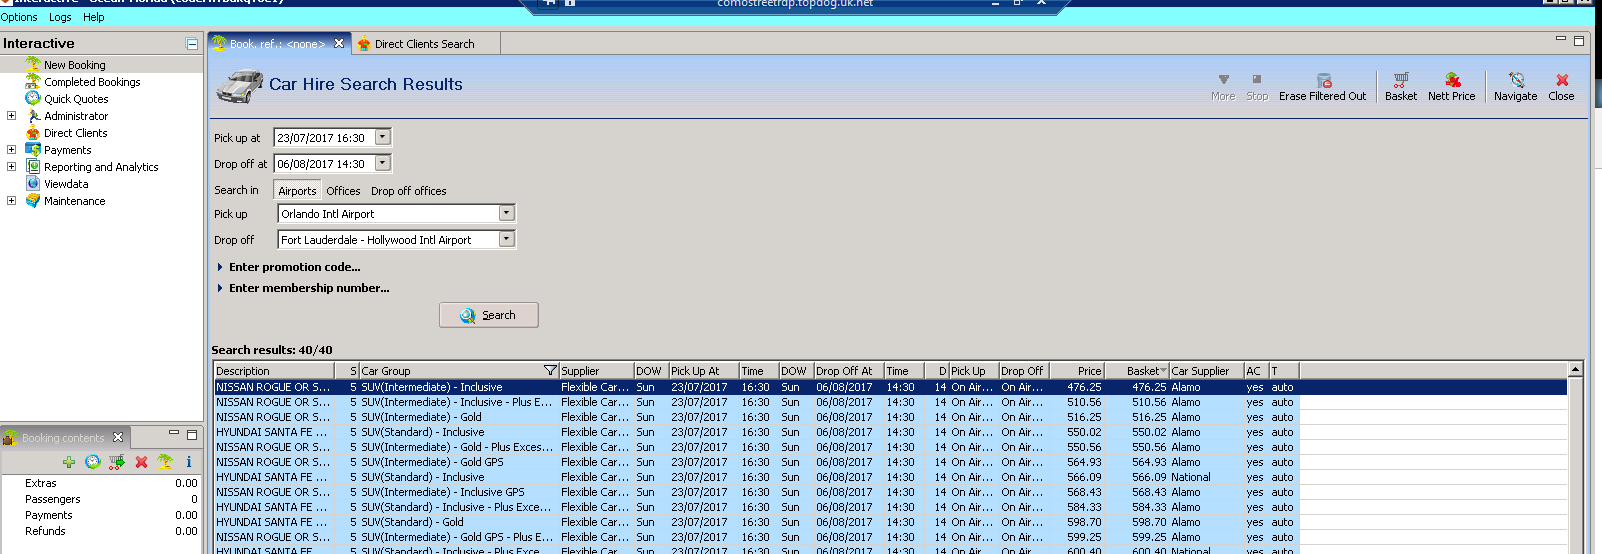Select the Airports search tab
Viewport: 1602px width, 554px height.
coord(297,191)
